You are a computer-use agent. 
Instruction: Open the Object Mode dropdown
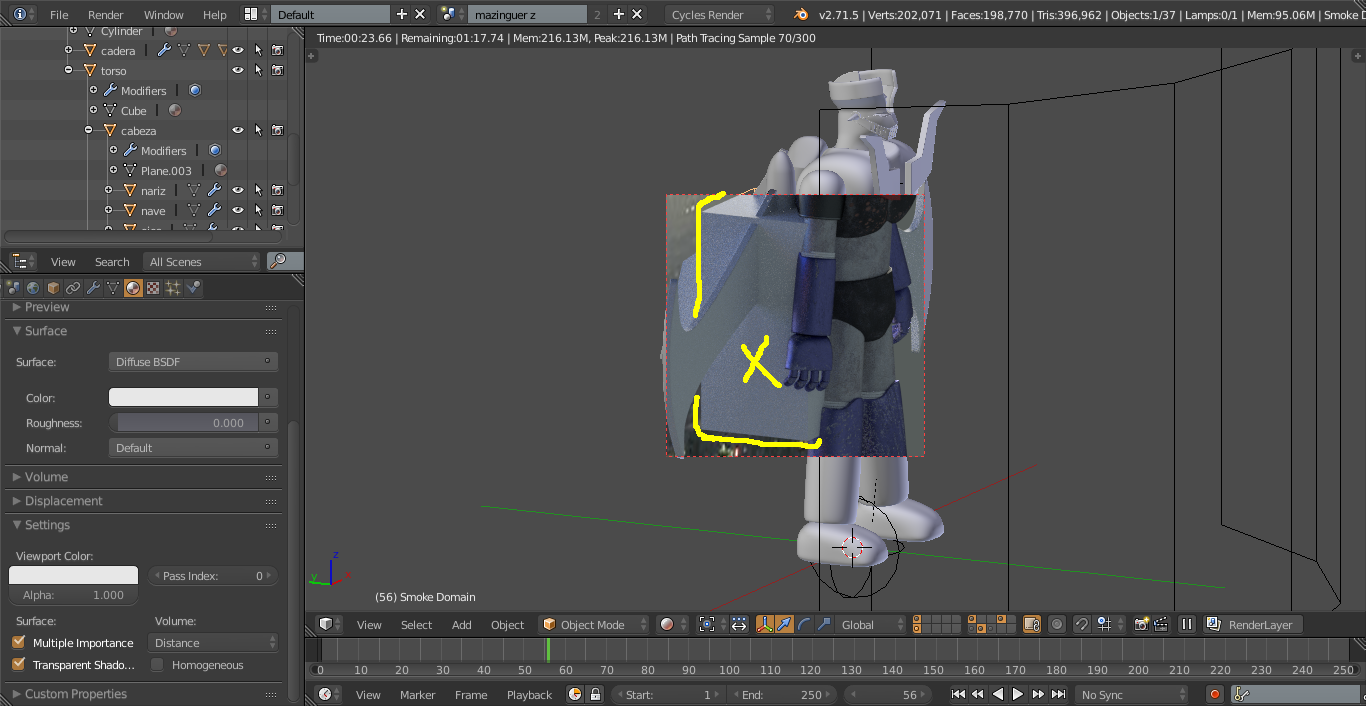coord(593,624)
